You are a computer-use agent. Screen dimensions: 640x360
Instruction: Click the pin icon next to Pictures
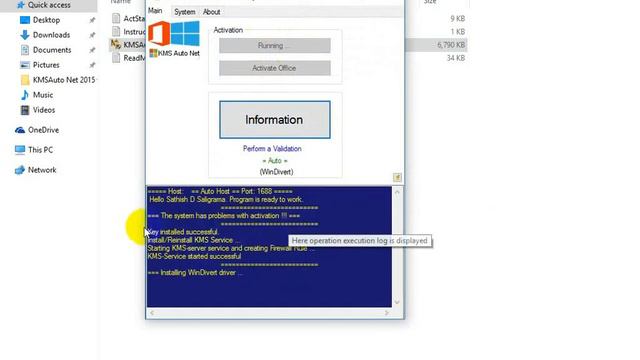92,65
